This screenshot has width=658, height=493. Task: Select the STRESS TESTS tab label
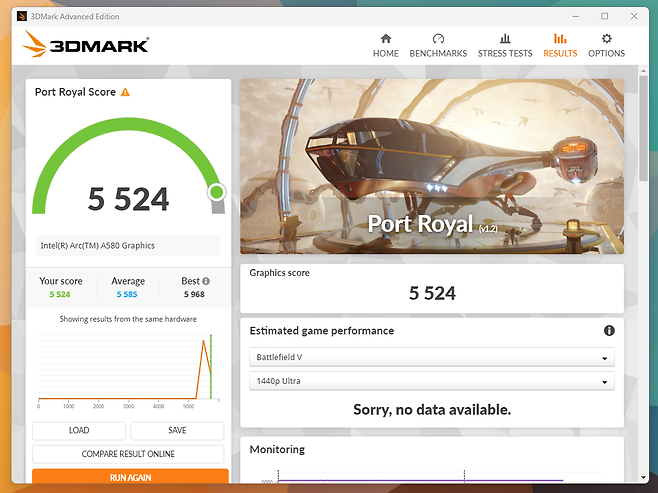[x=505, y=54]
